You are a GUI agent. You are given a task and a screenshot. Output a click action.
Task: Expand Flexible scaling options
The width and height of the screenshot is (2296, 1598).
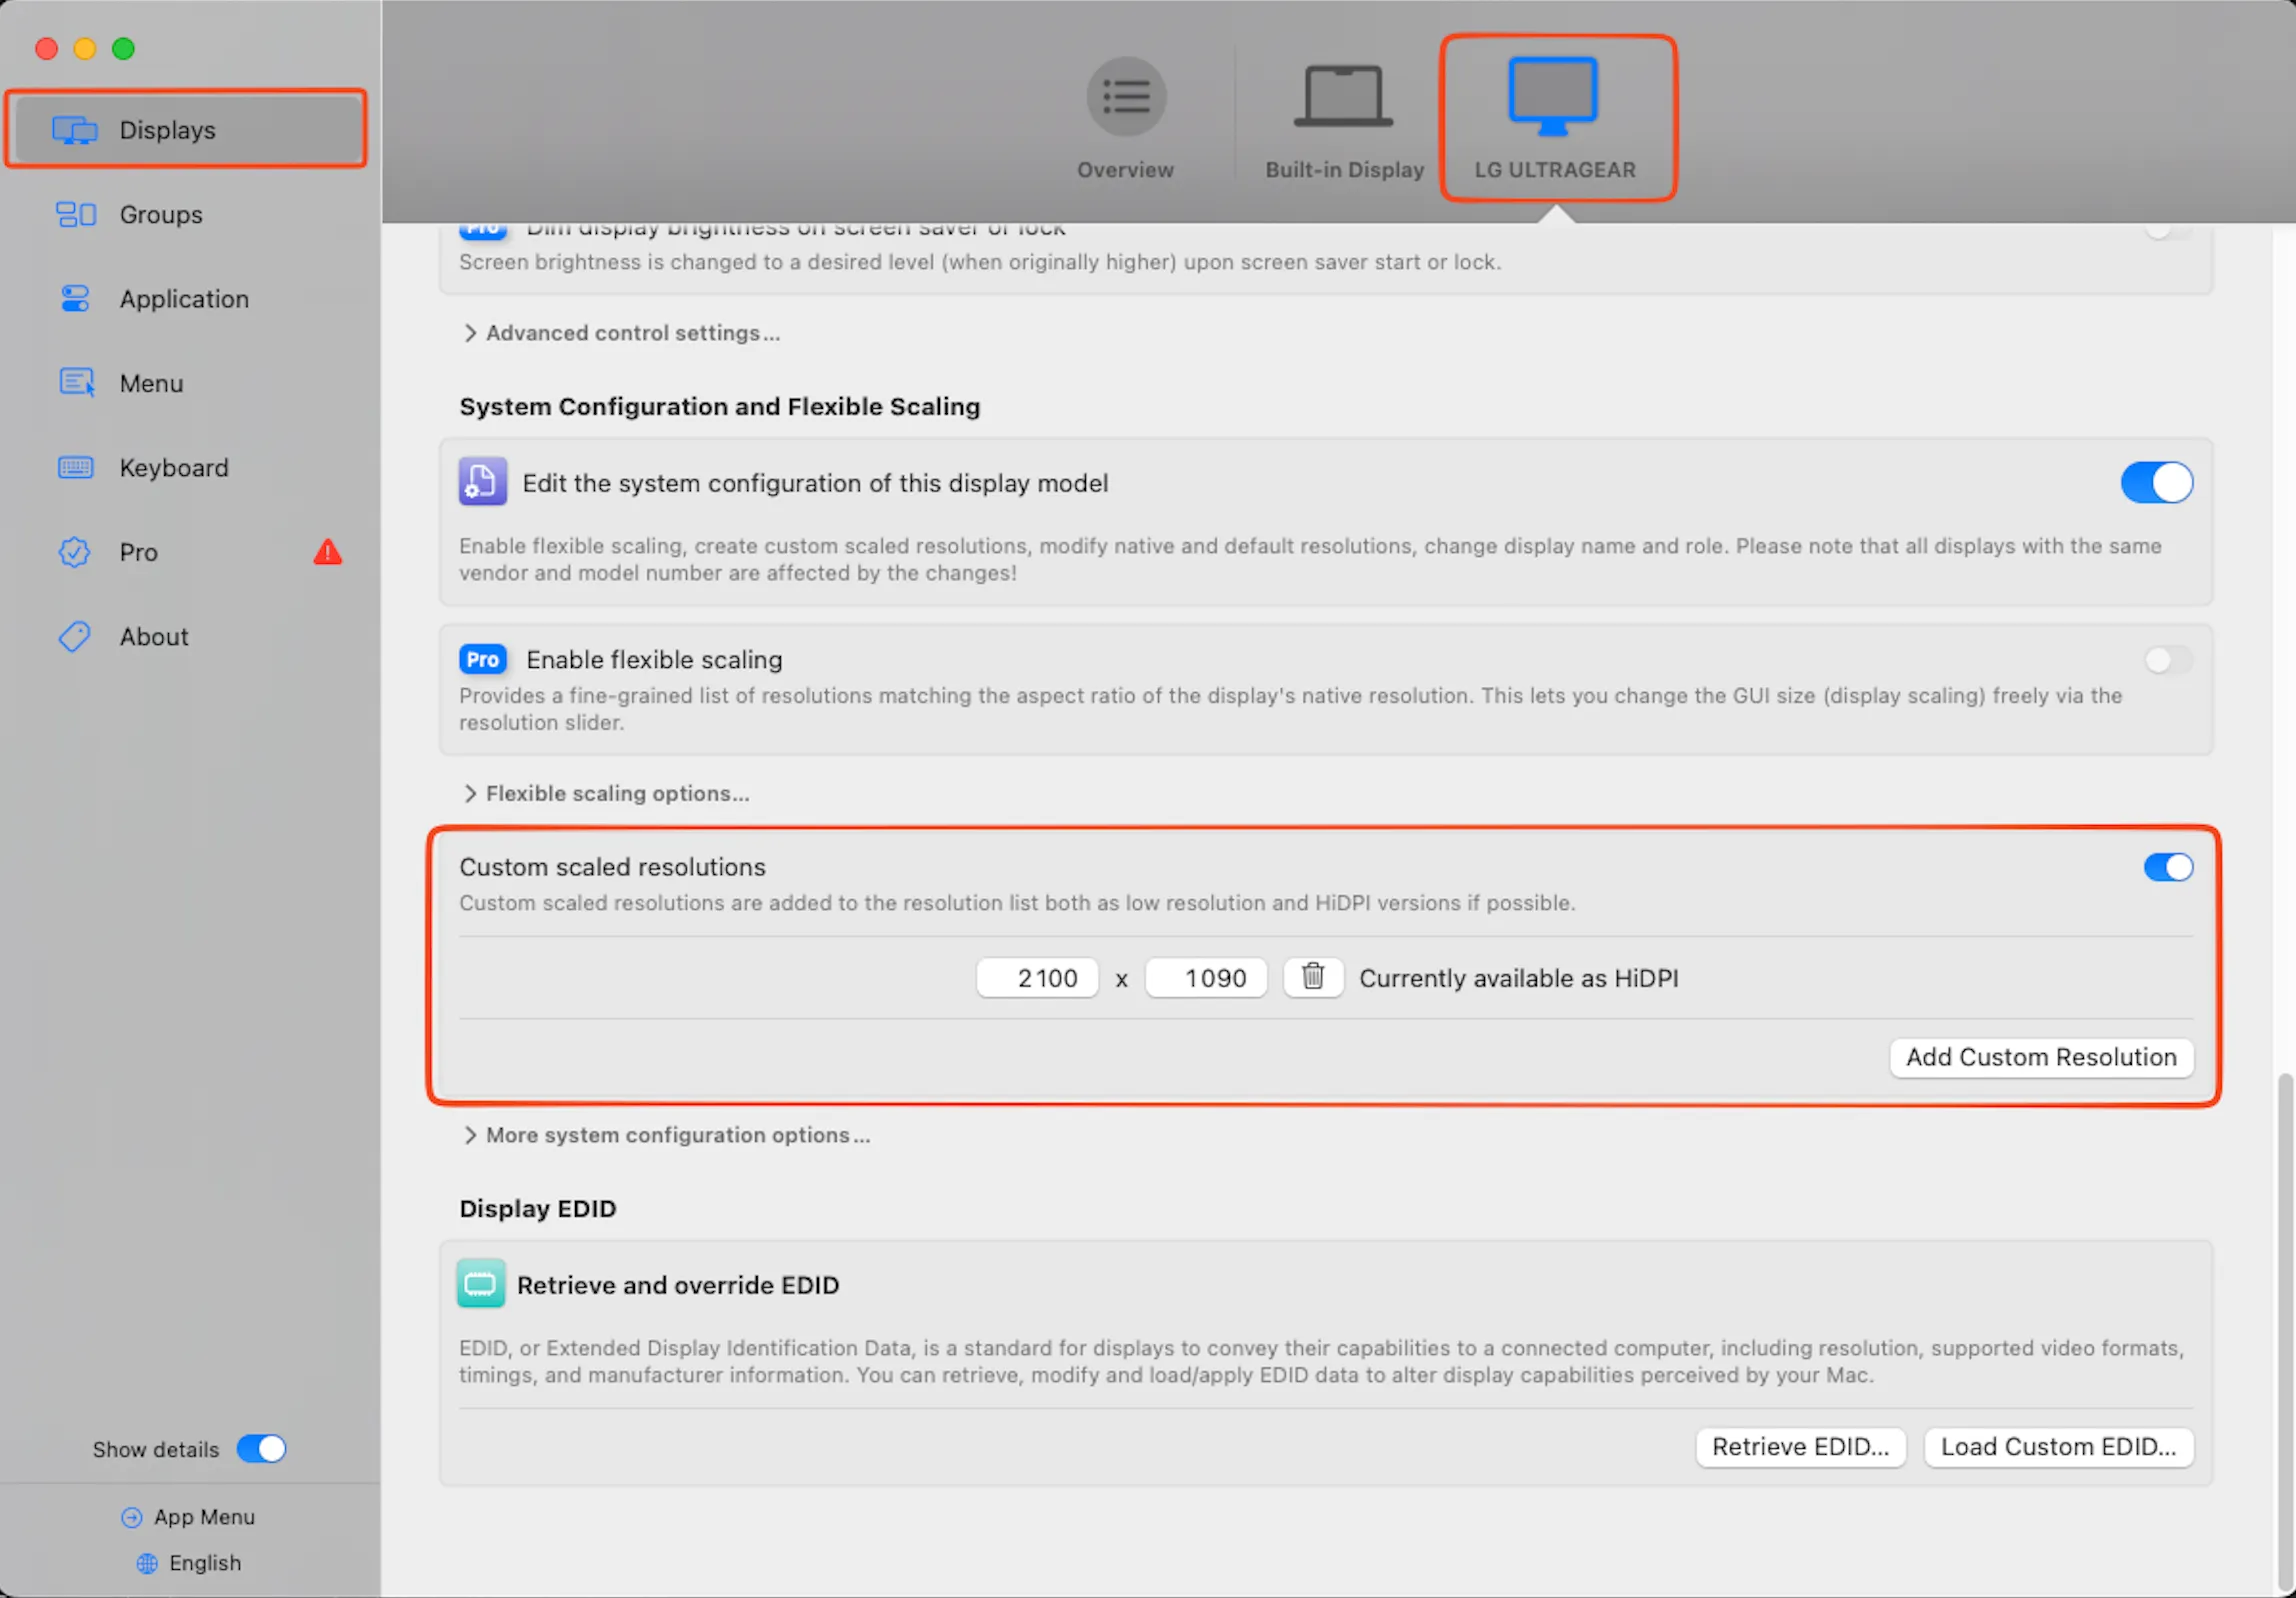pos(606,793)
